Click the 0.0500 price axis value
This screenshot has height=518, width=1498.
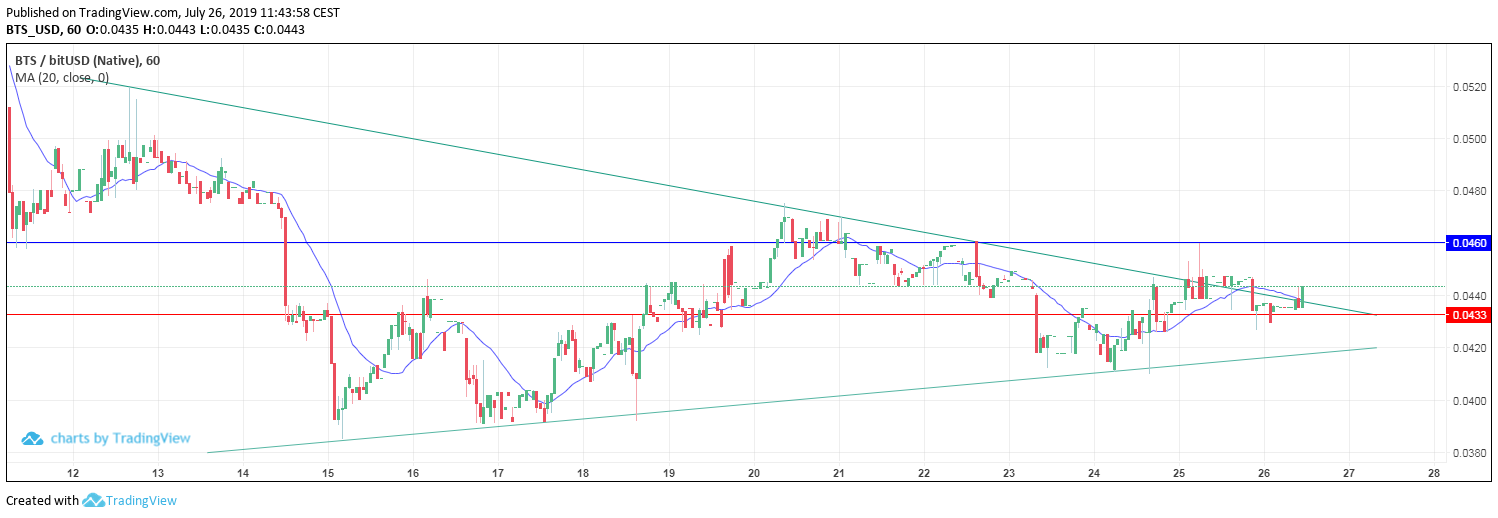1467,139
